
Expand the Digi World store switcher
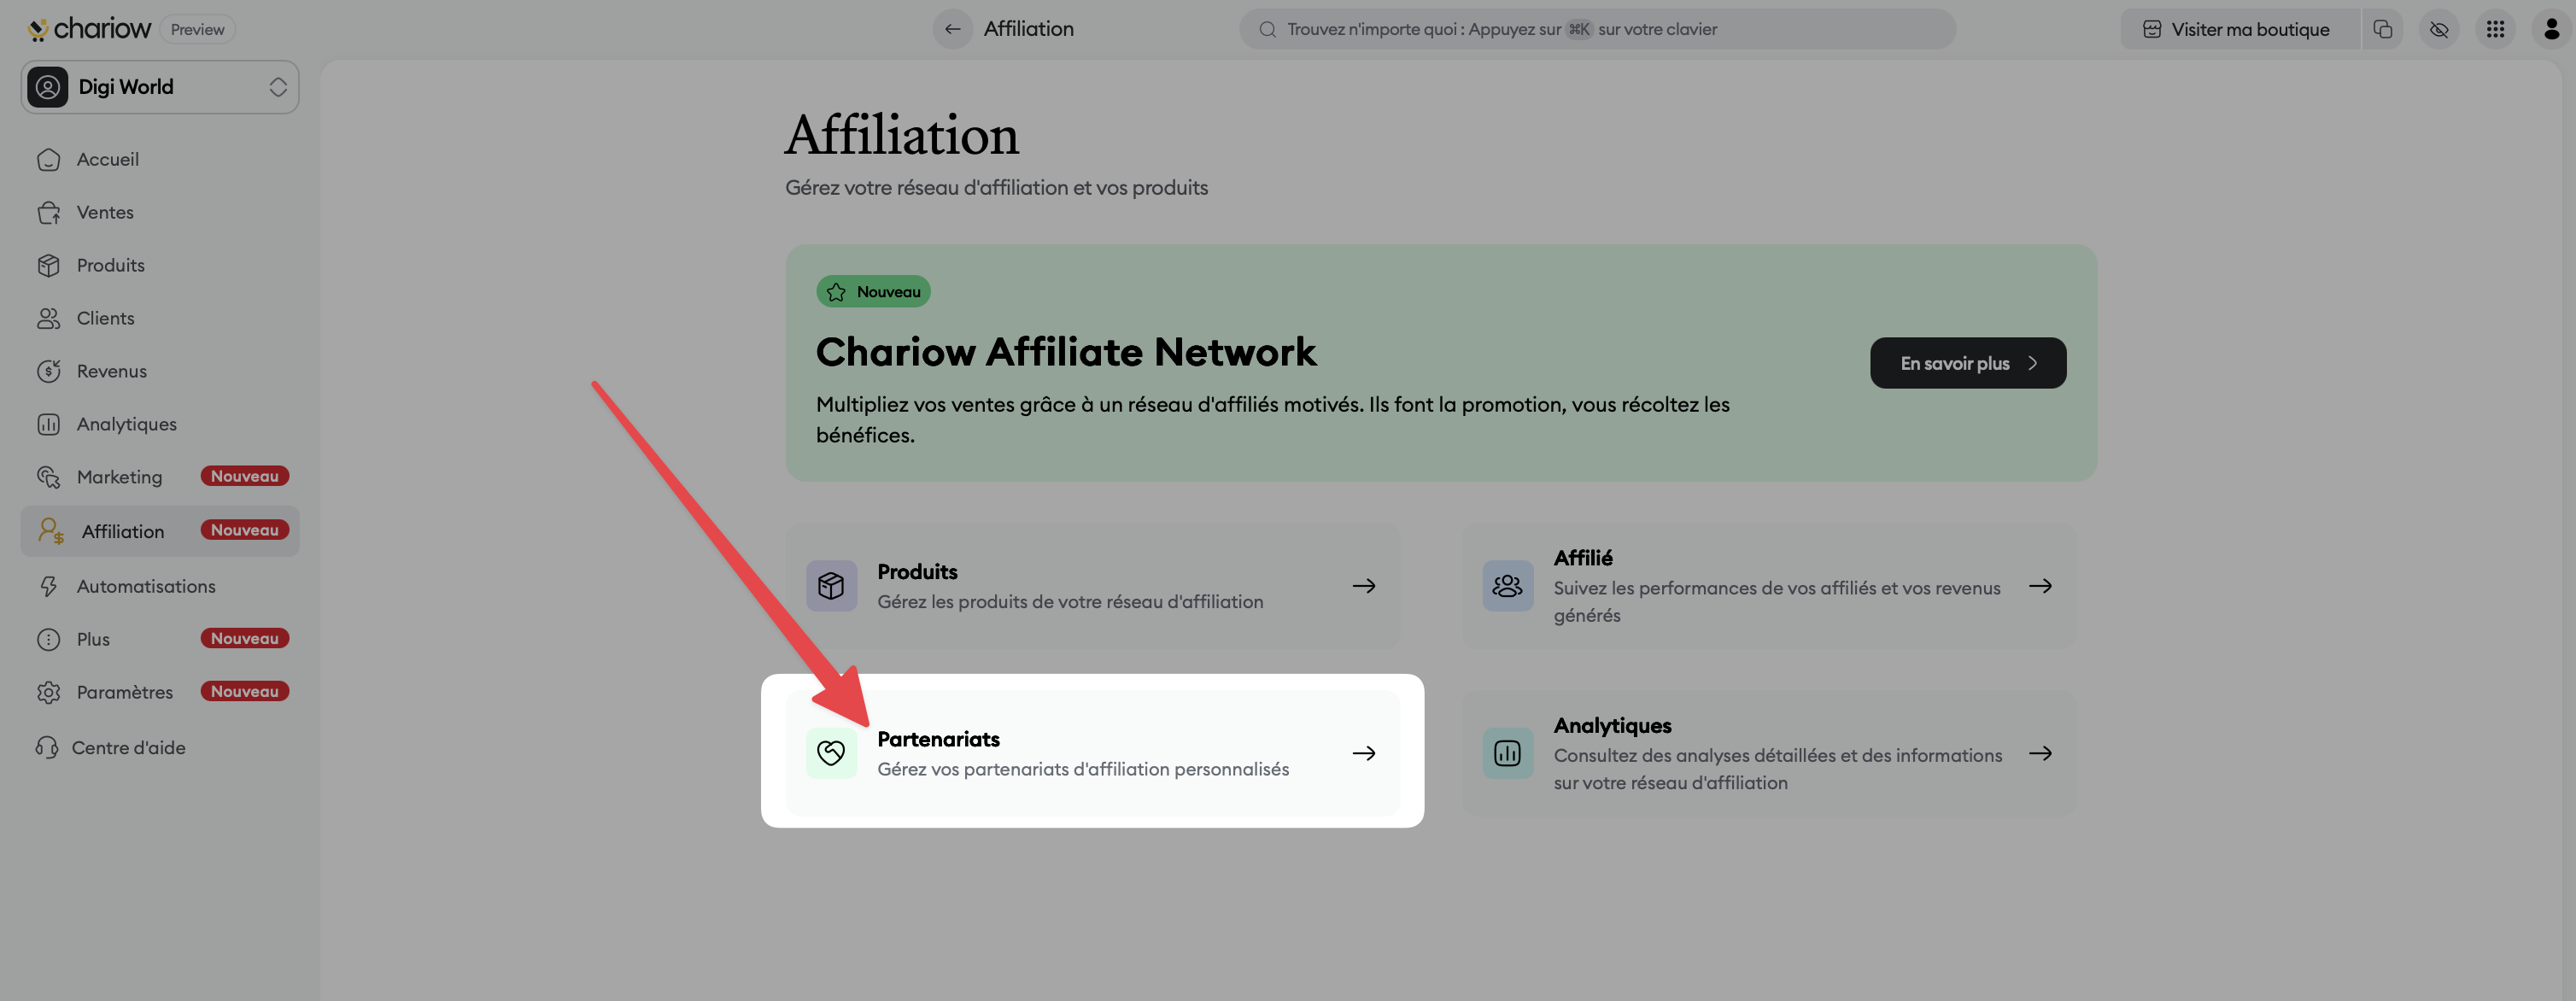(160, 87)
